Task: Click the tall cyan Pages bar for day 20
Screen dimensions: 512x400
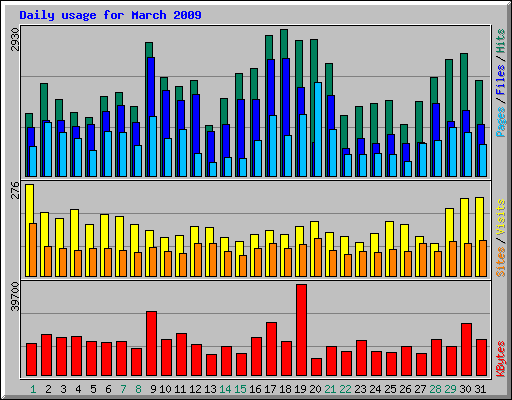Action: coord(318,129)
